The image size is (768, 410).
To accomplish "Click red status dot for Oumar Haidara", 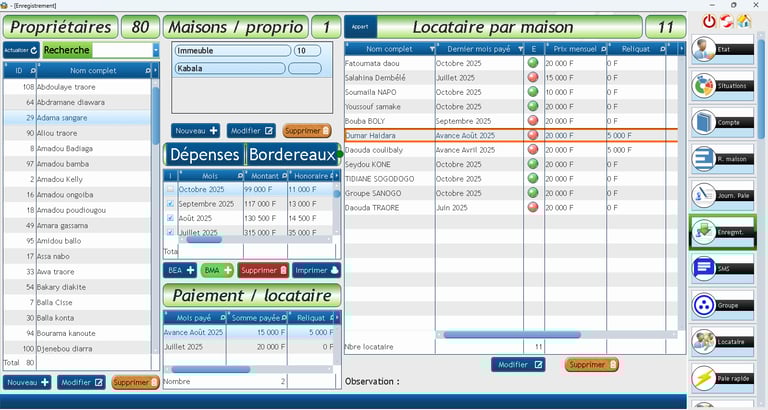I will [533, 135].
